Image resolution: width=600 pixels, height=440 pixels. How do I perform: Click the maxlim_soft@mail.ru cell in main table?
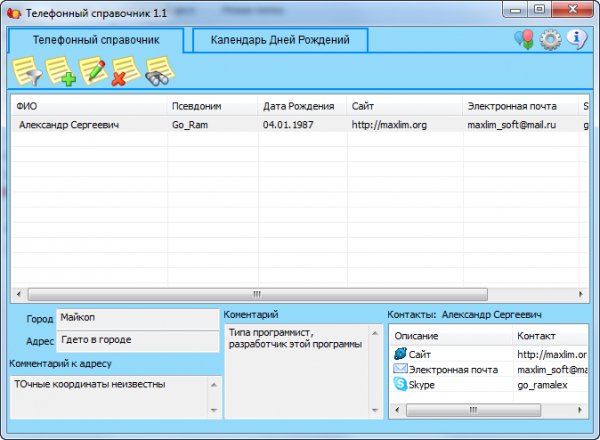click(512, 125)
